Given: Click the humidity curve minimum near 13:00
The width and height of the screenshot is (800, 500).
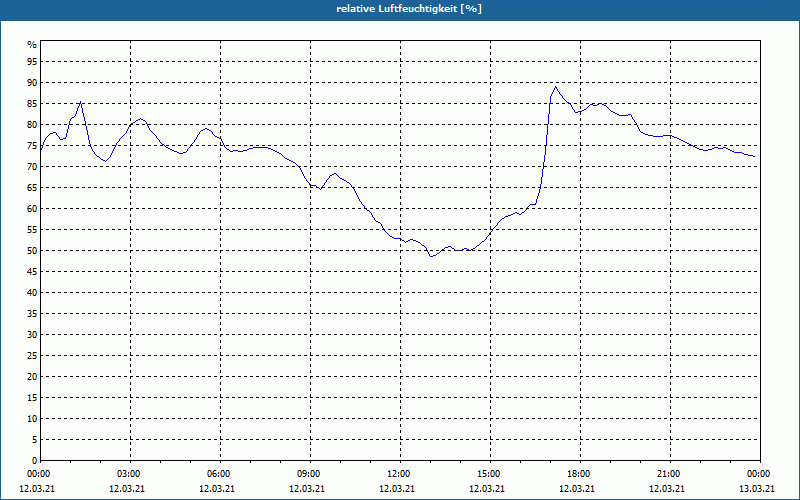Looking at the screenshot, I should (x=431, y=256).
